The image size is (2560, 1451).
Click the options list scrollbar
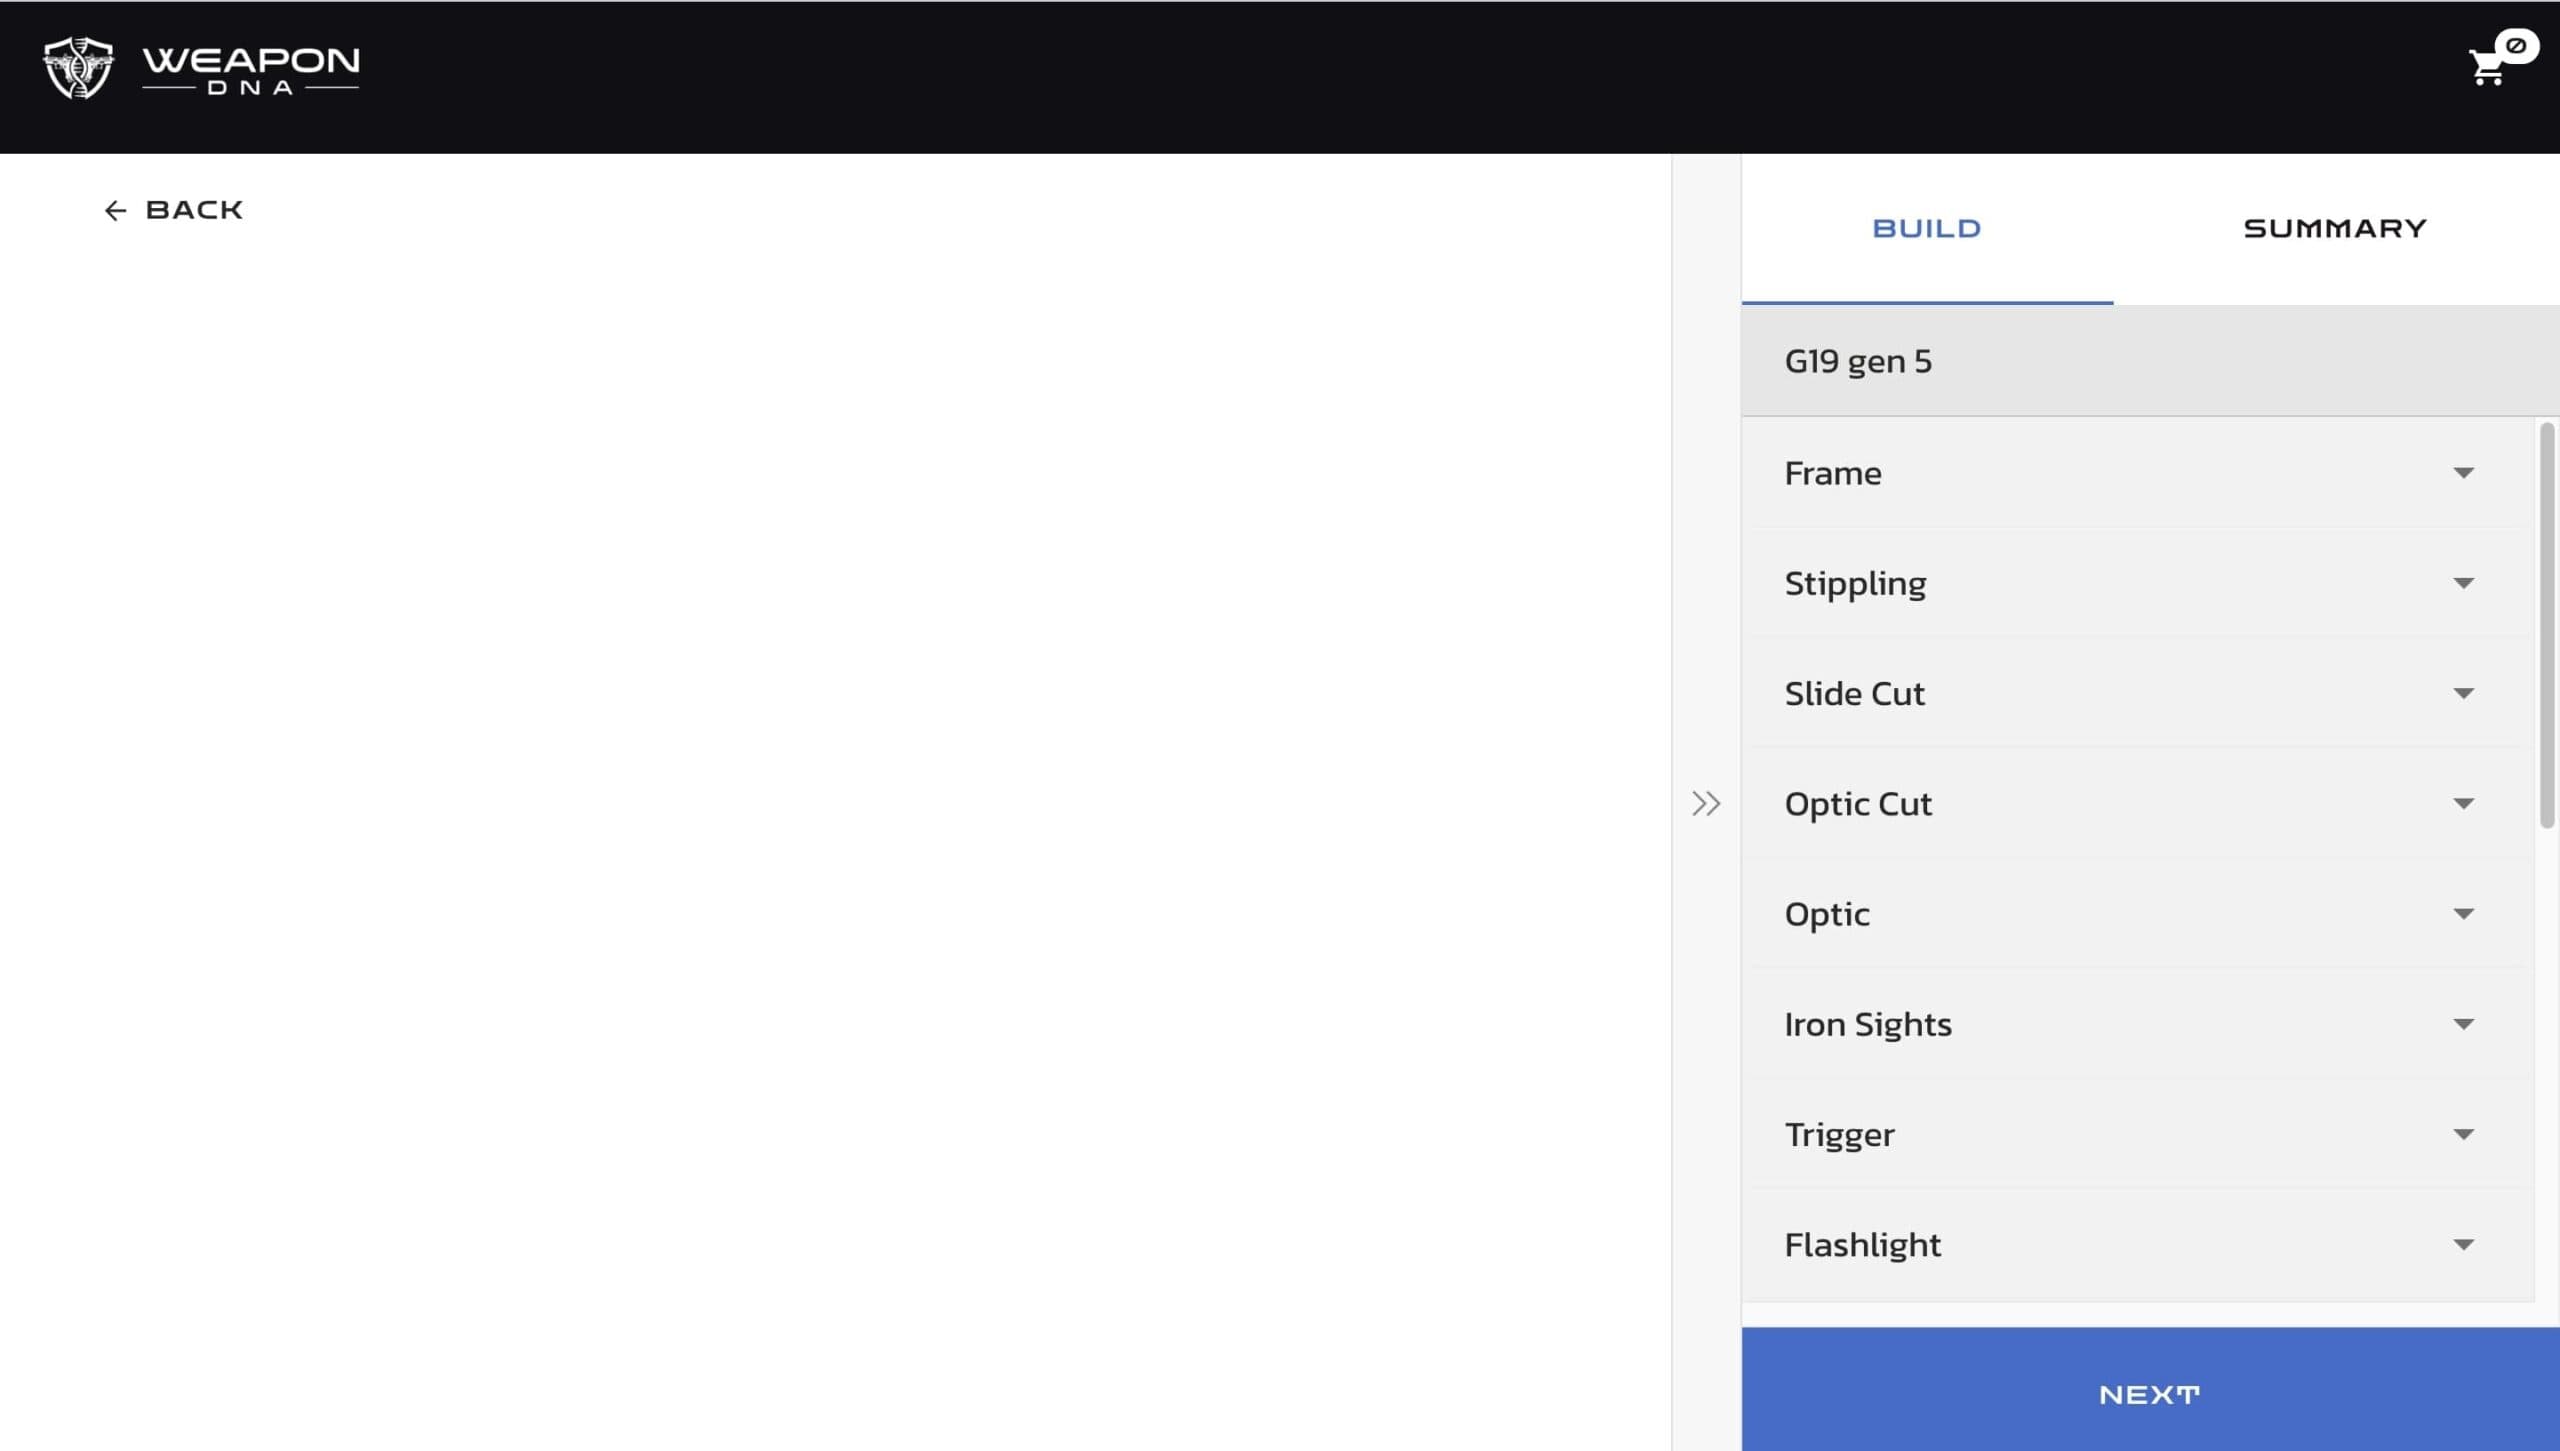pos(2546,625)
